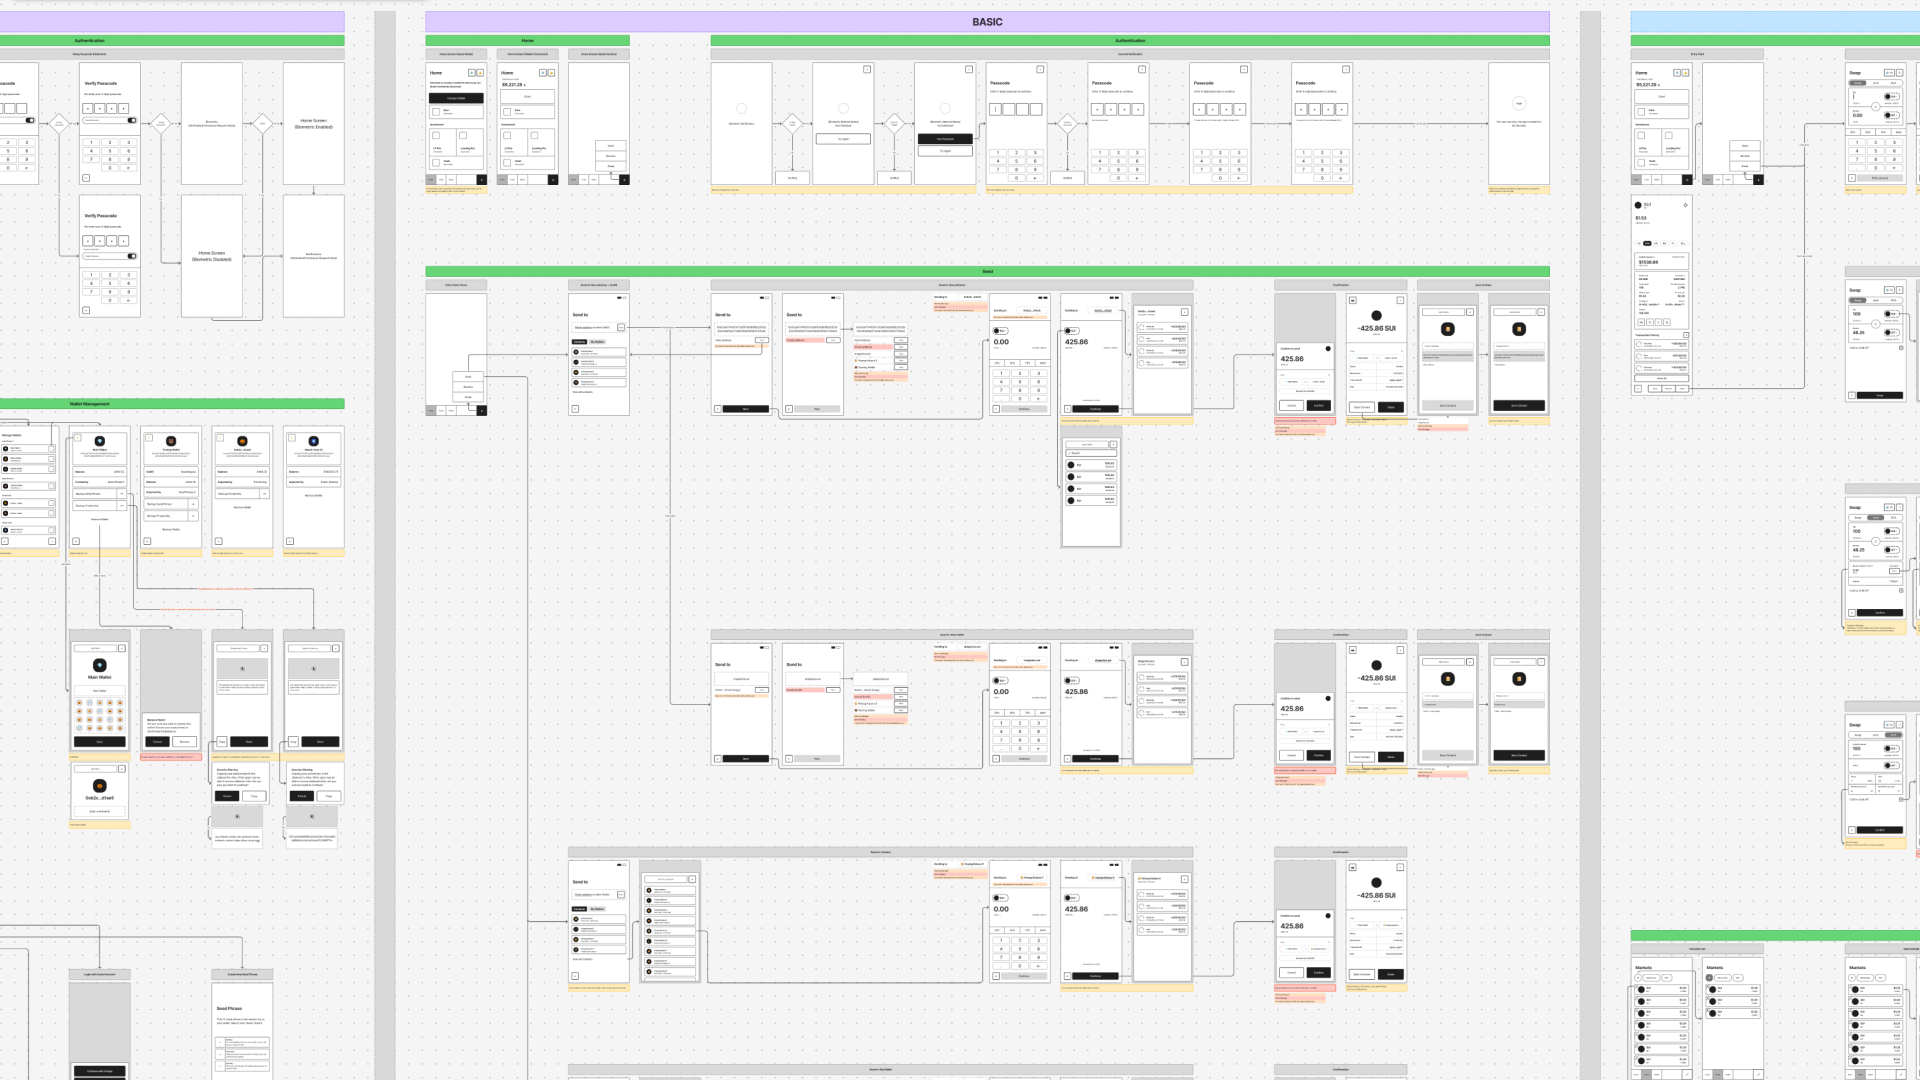The image size is (1920, 1080).
Task: Enable the biometrics toggle on the Verify Passcode screen
Action: tap(131, 120)
